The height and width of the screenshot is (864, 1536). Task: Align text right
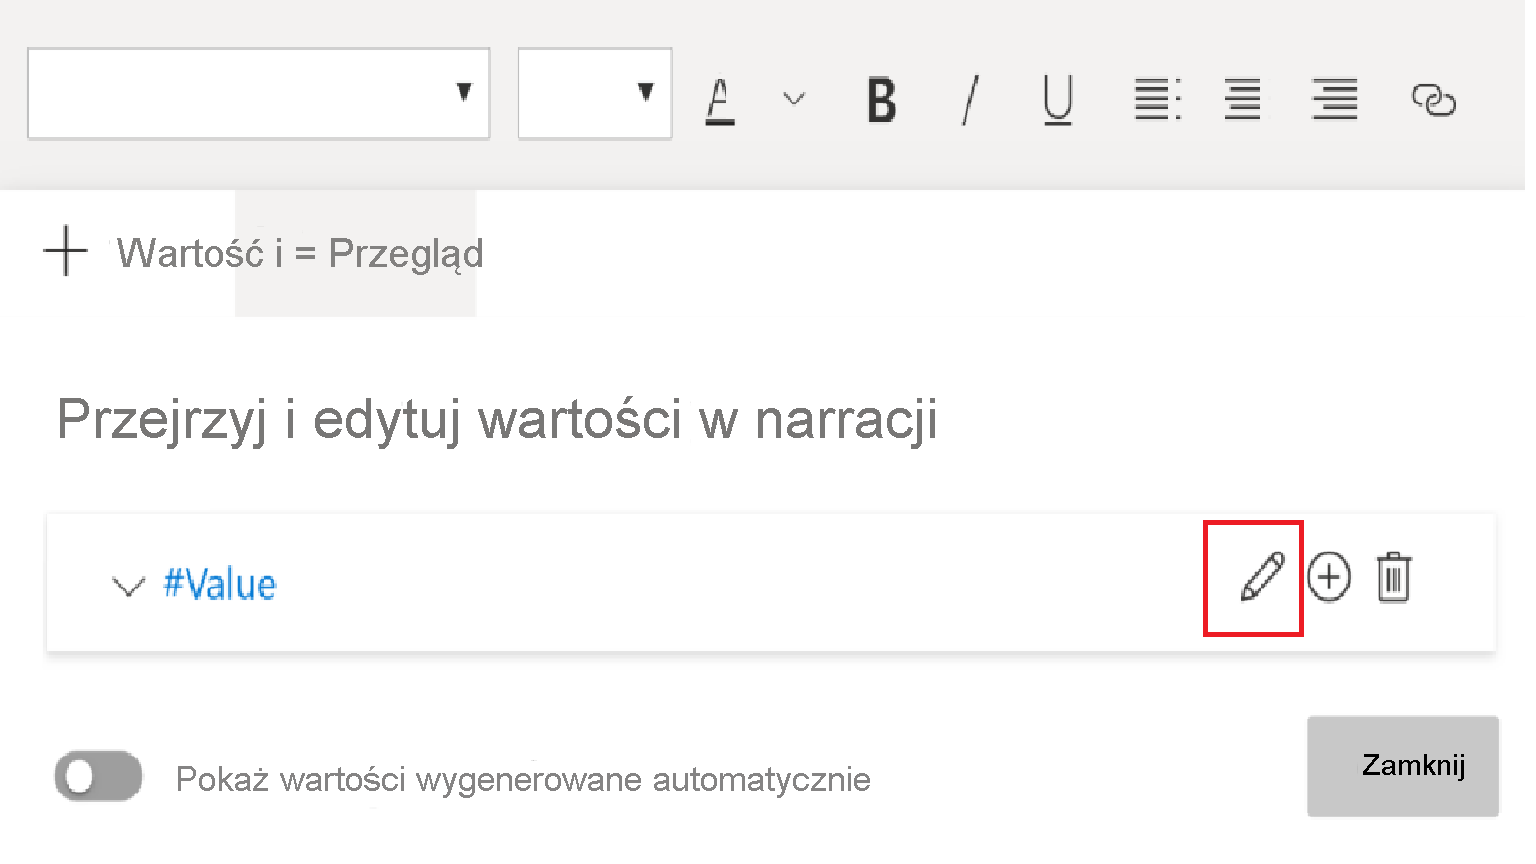tap(1335, 99)
